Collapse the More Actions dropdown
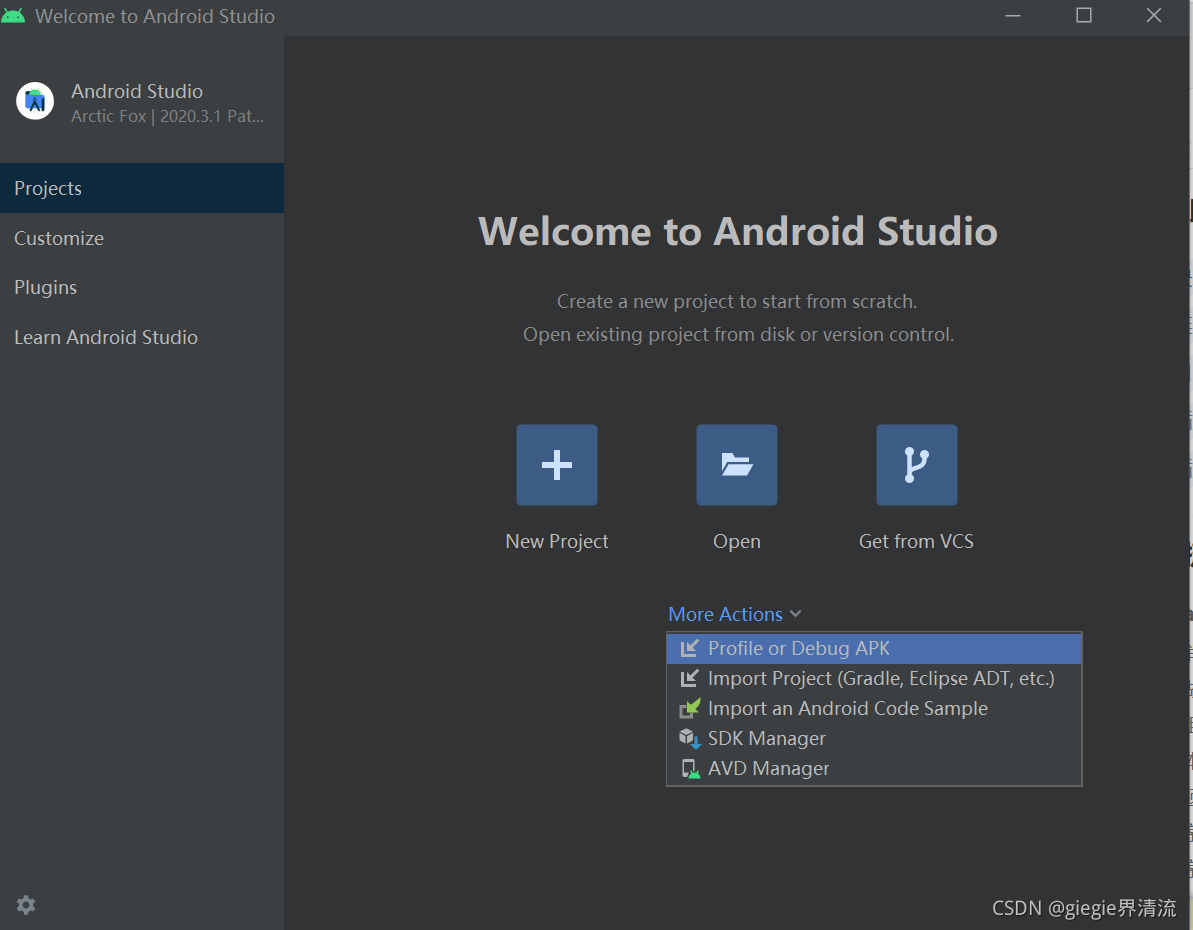Image resolution: width=1193 pixels, height=930 pixels. [734, 614]
